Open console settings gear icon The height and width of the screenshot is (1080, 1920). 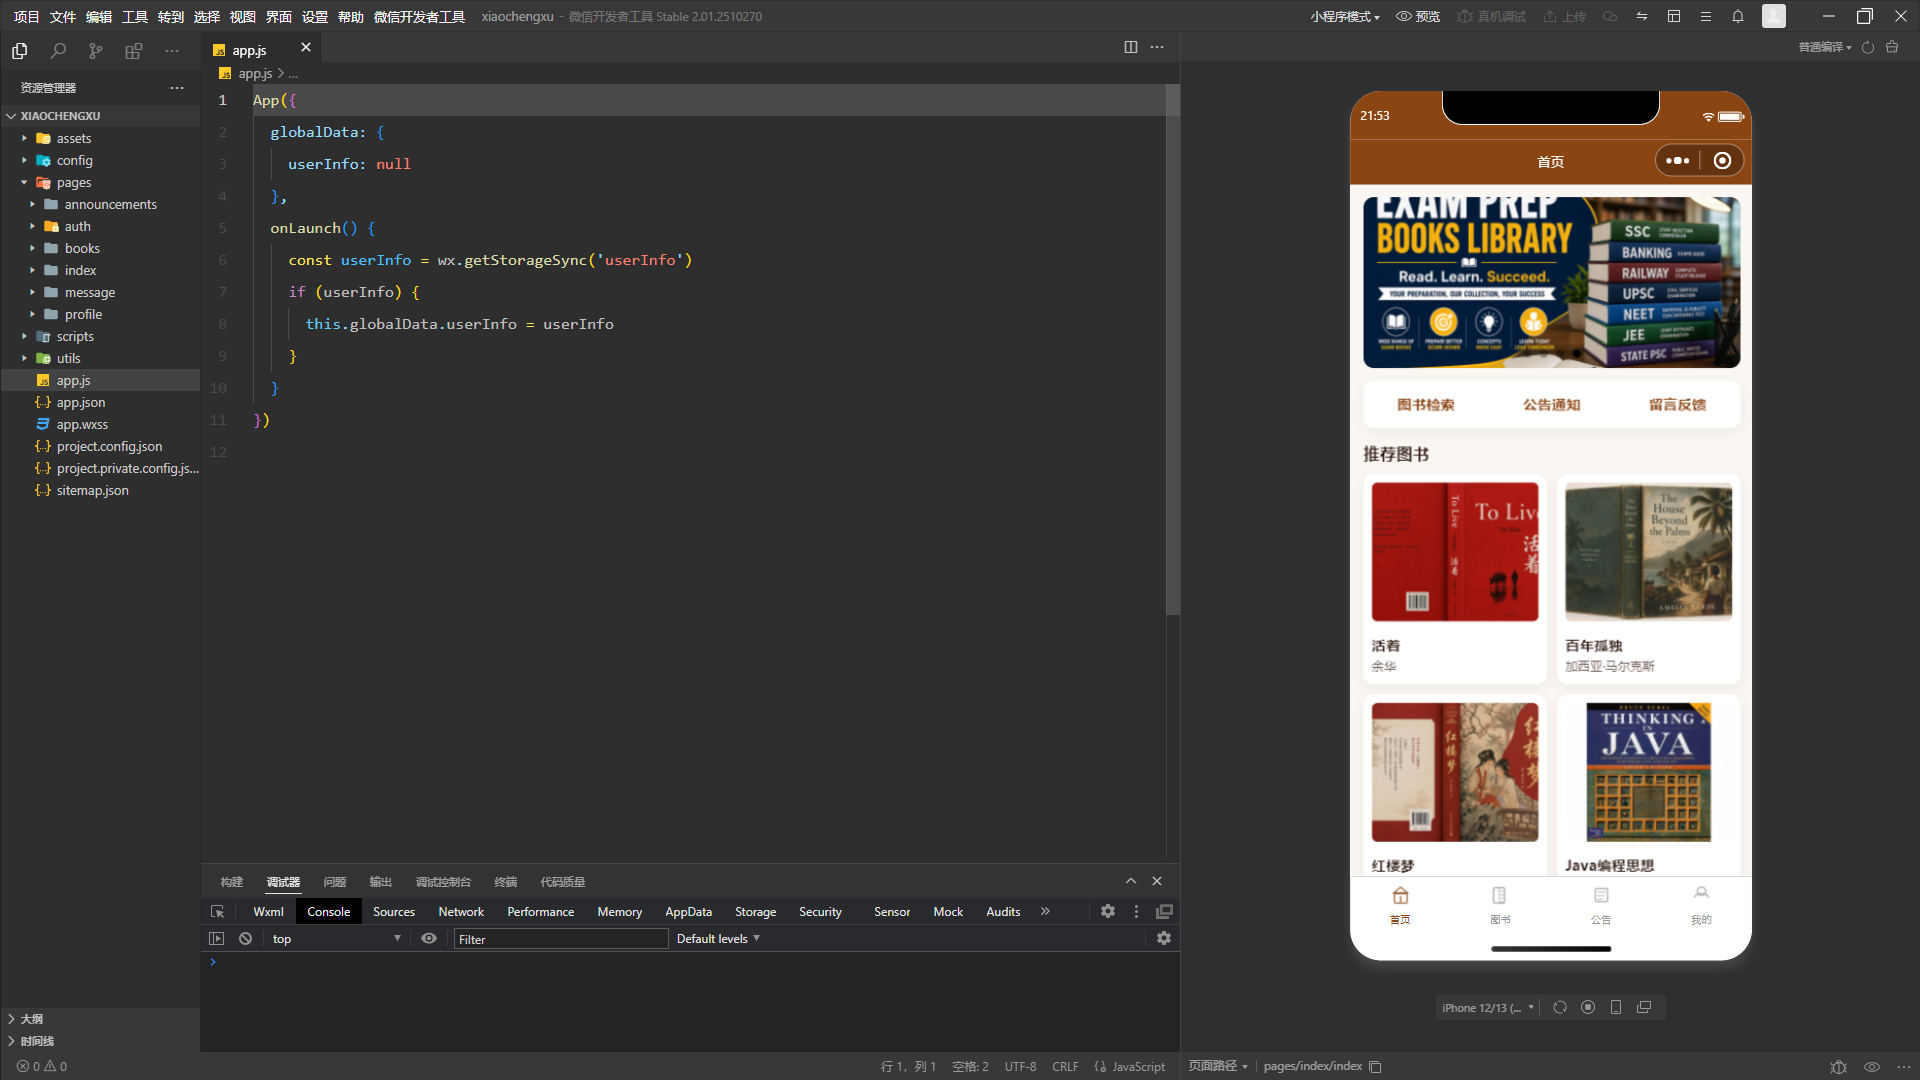point(1164,939)
